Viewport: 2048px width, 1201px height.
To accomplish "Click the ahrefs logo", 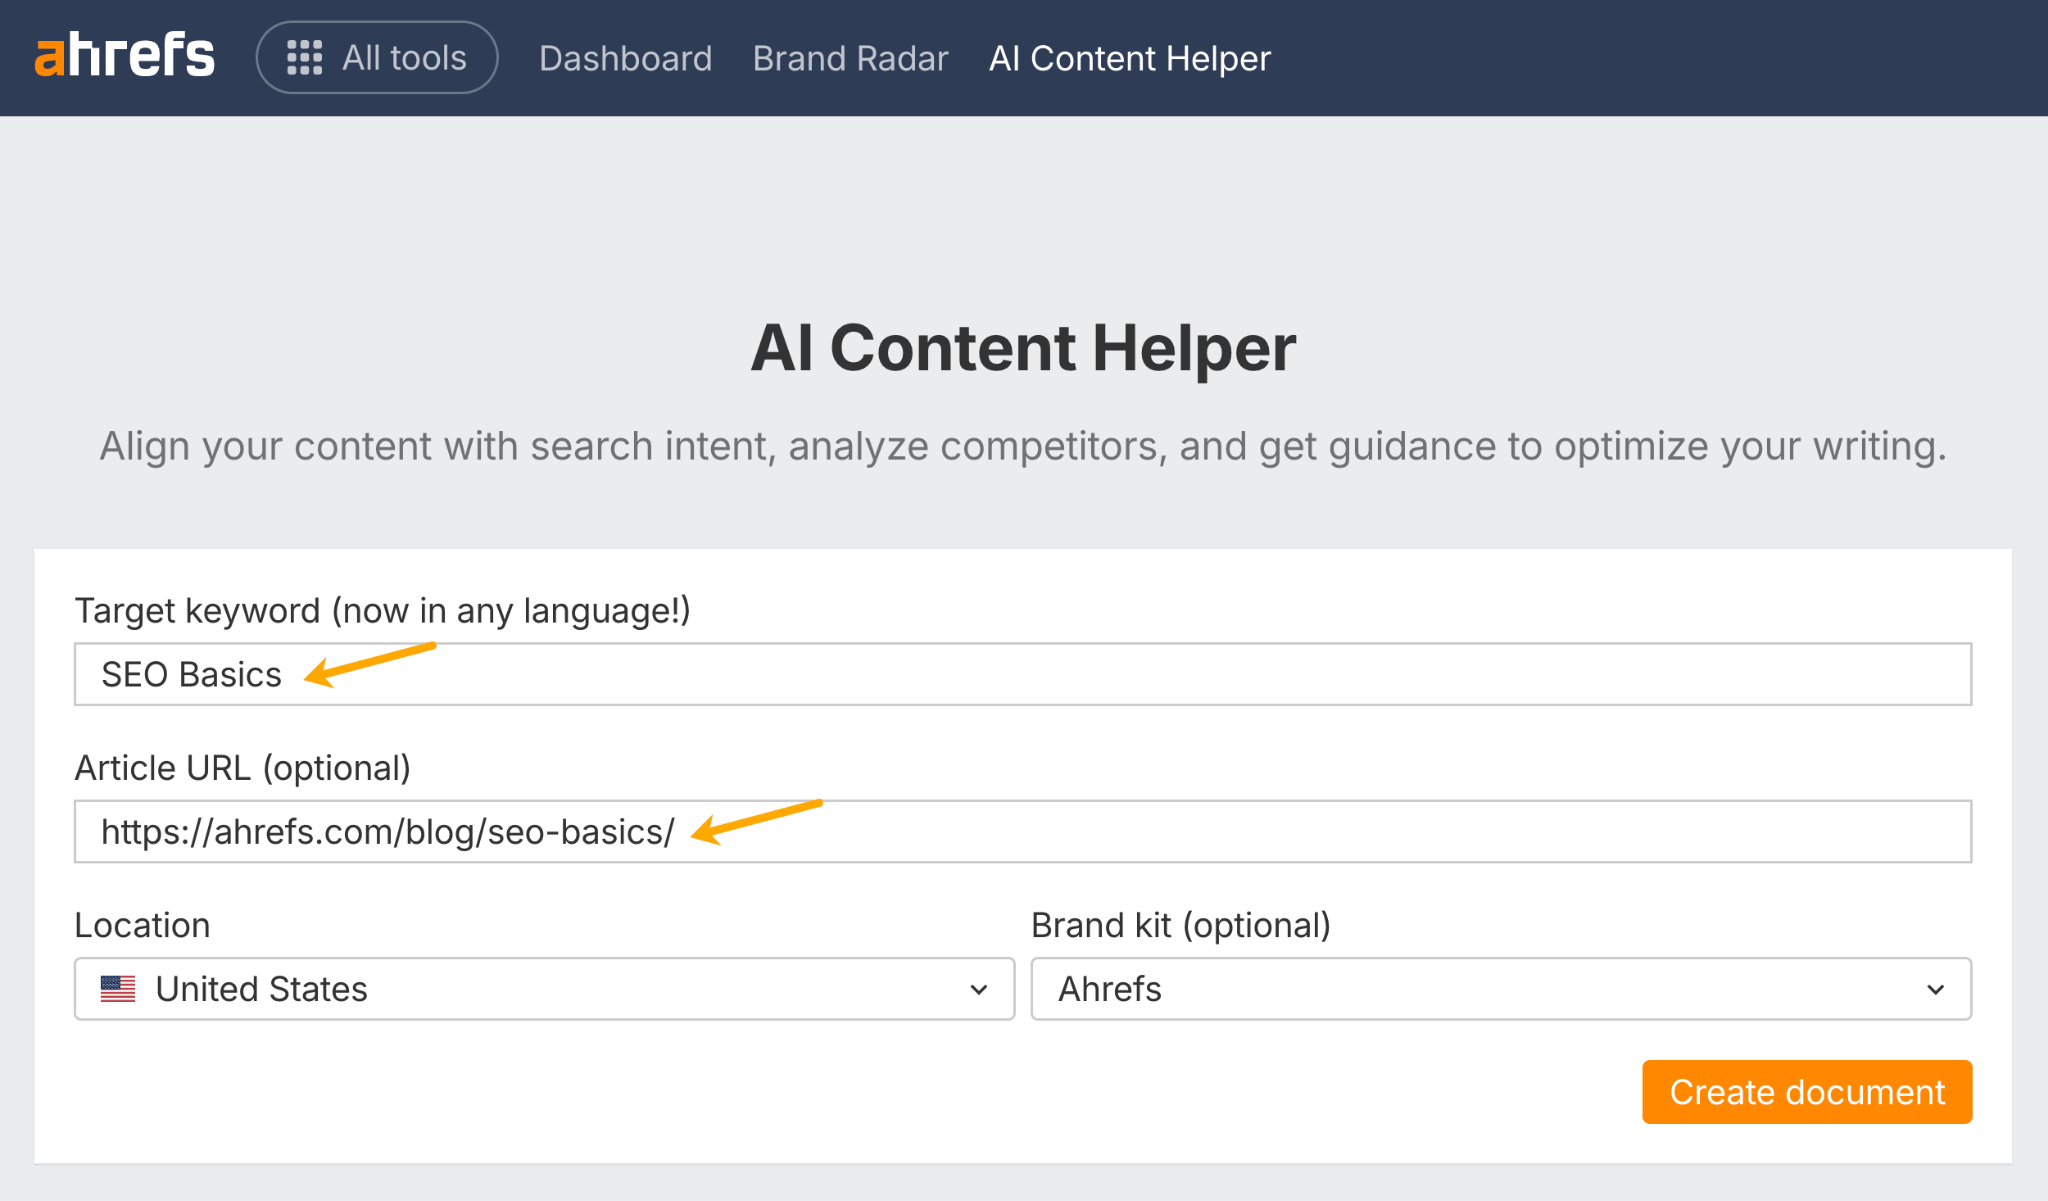I will point(124,57).
